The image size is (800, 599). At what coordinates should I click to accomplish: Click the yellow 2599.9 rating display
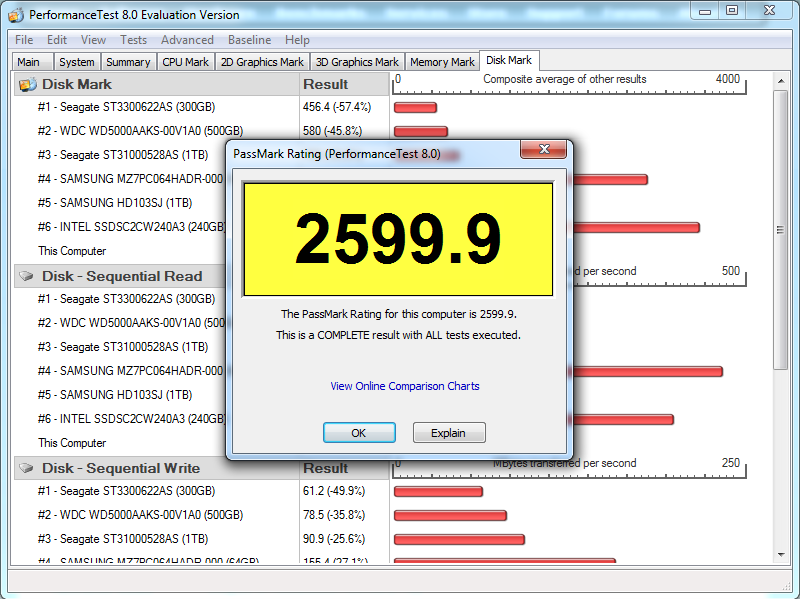click(x=398, y=239)
